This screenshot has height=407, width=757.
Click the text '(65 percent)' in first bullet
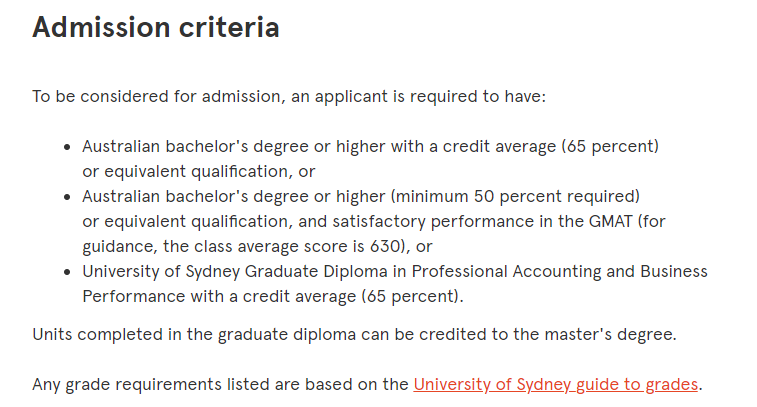point(610,146)
